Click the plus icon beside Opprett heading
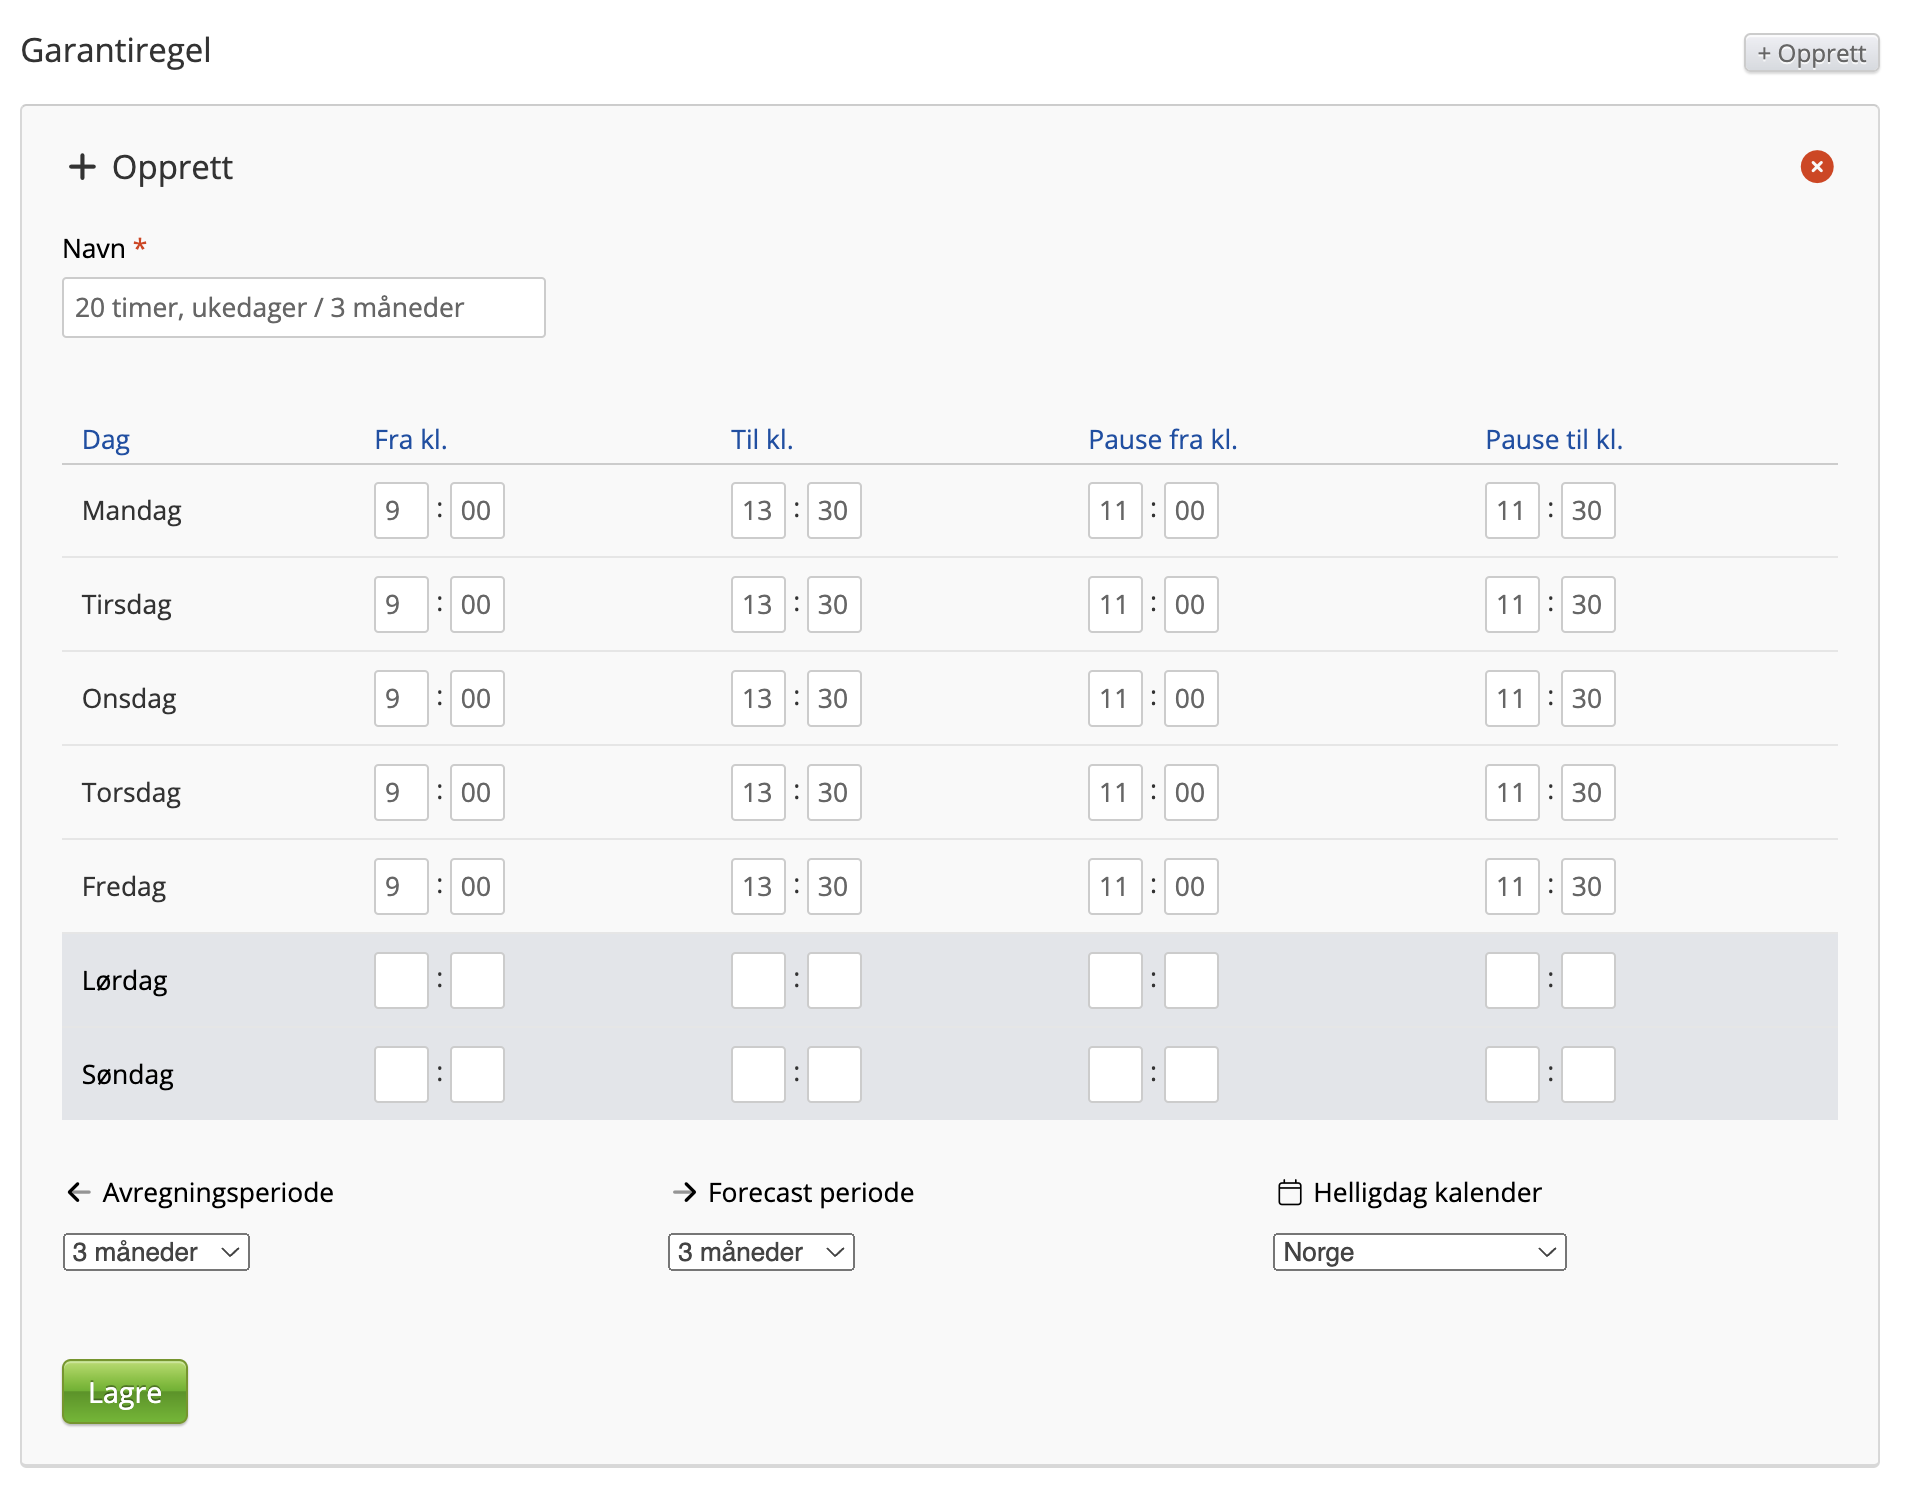The image size is (1906, 1492). click(82, 167)
